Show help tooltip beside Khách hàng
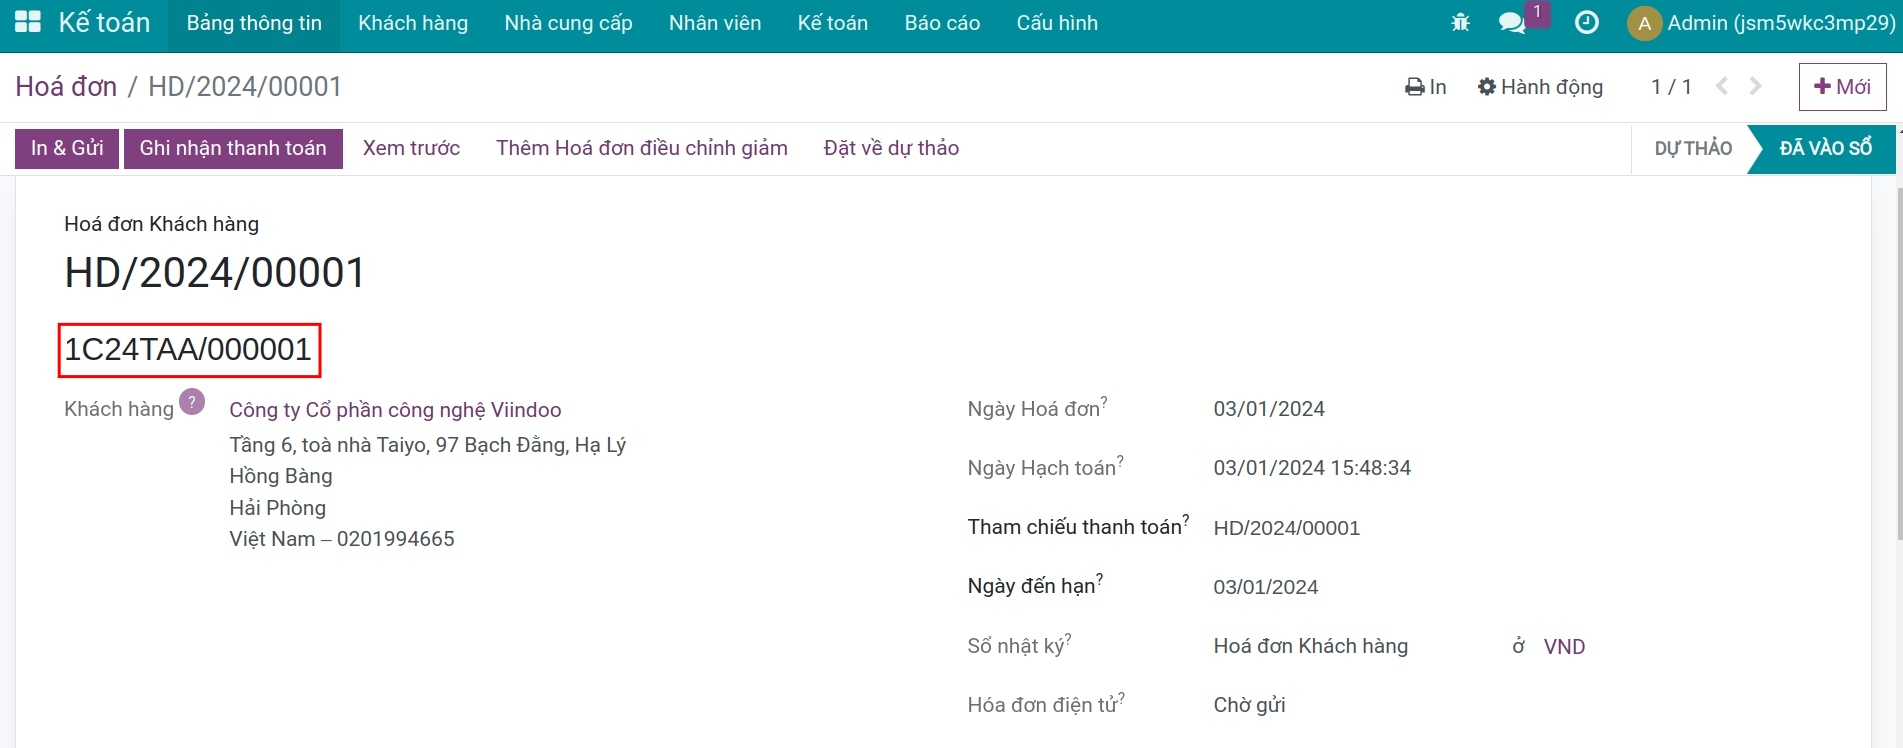The width and height of the screenshot is (1903, 748). coord(192,402)
